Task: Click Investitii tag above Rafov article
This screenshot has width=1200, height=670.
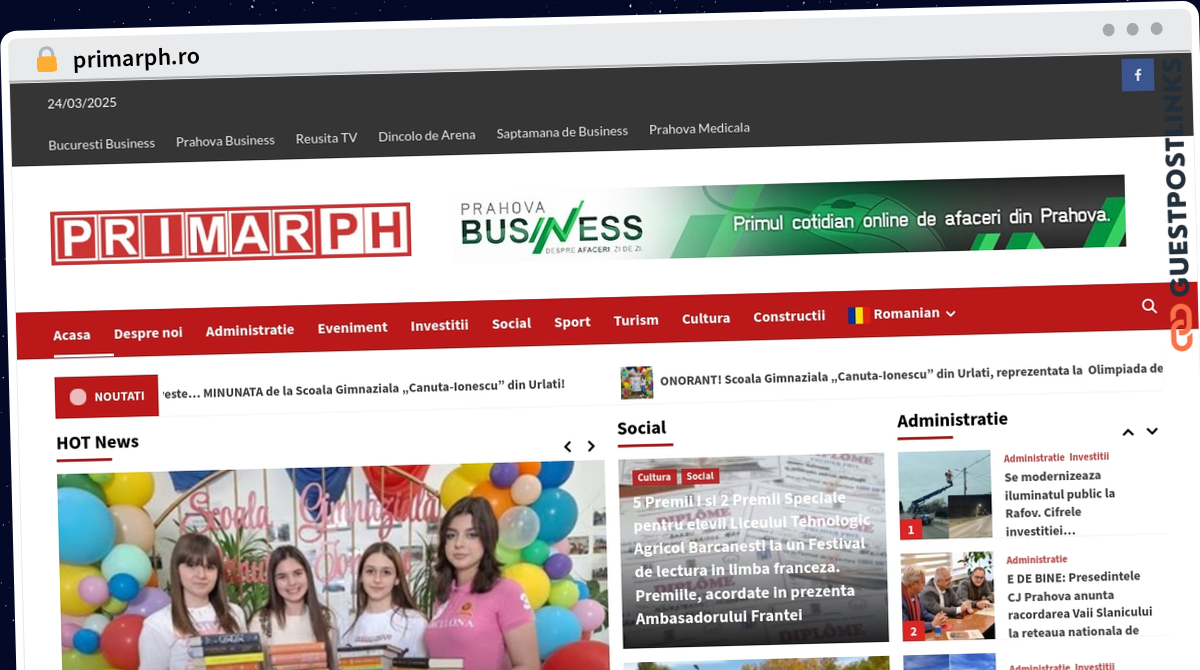Action: (1089, 457)
